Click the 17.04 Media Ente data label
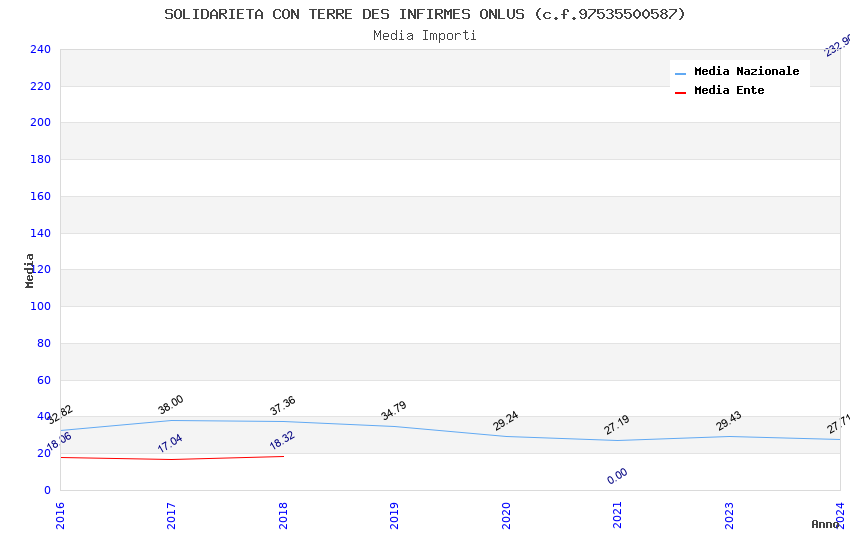850x550 pixels. pos(170,443)
